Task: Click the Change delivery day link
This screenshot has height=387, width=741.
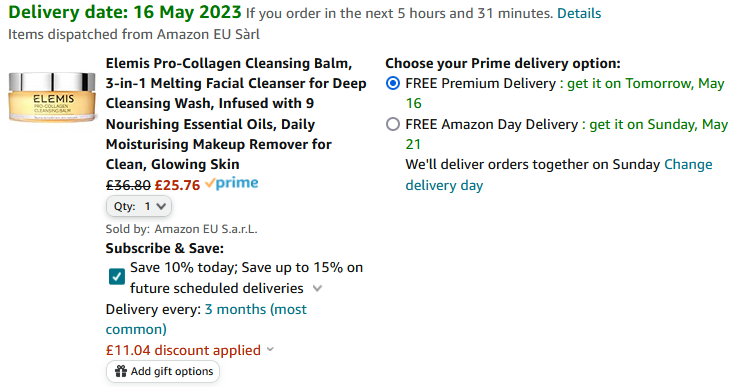Action: [x=559, y=175]
